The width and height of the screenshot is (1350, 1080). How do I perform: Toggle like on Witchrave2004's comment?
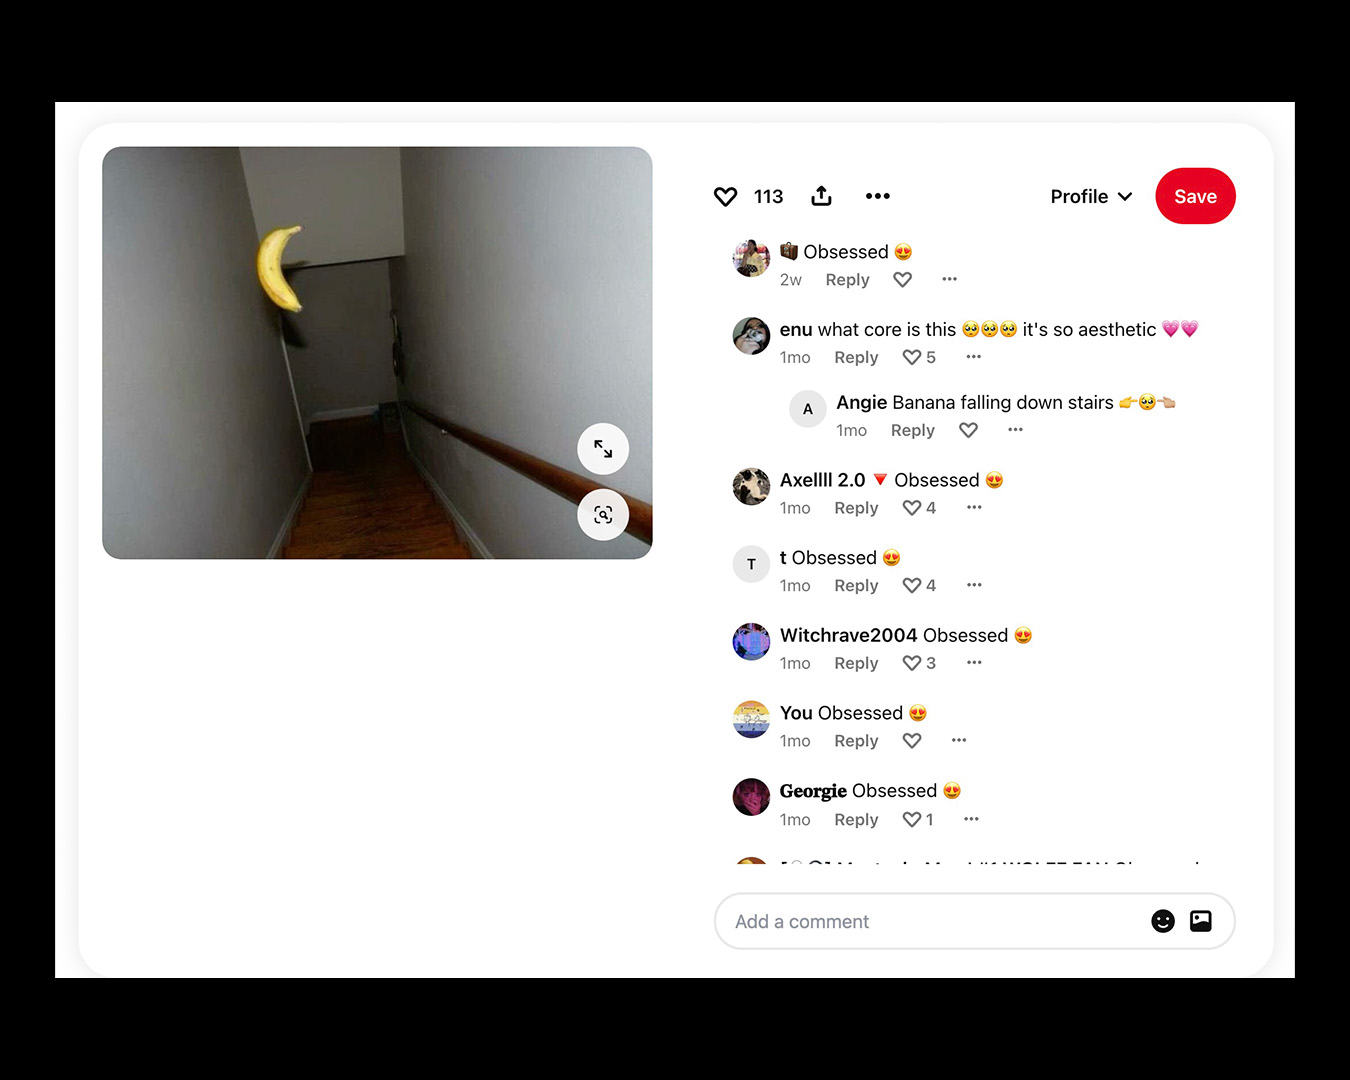click(912, 663)
